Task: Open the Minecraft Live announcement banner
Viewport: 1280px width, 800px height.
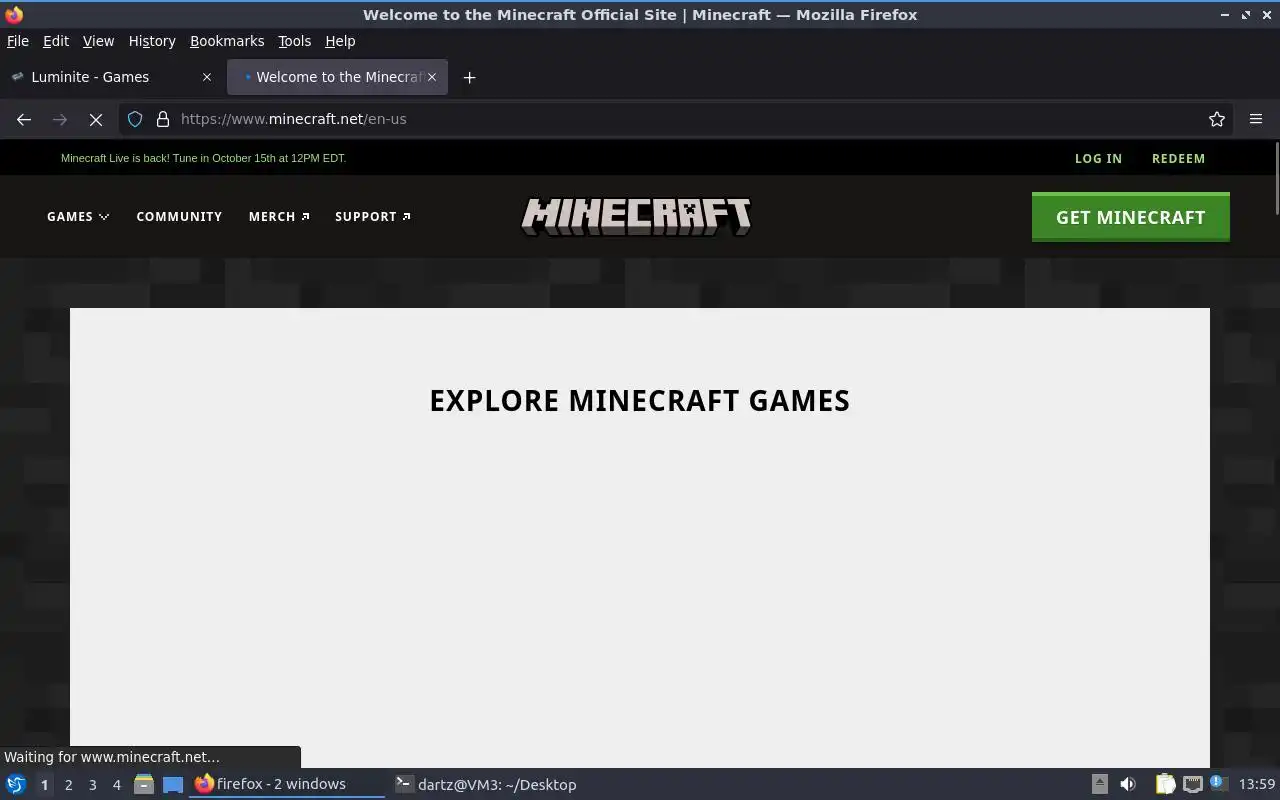Action: coord(203,158)
